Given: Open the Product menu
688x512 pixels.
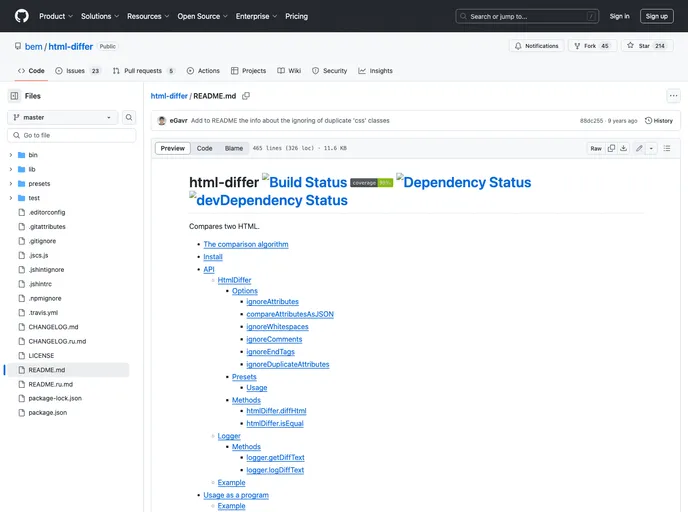Looking at the screenshot, I should (56, 16).
